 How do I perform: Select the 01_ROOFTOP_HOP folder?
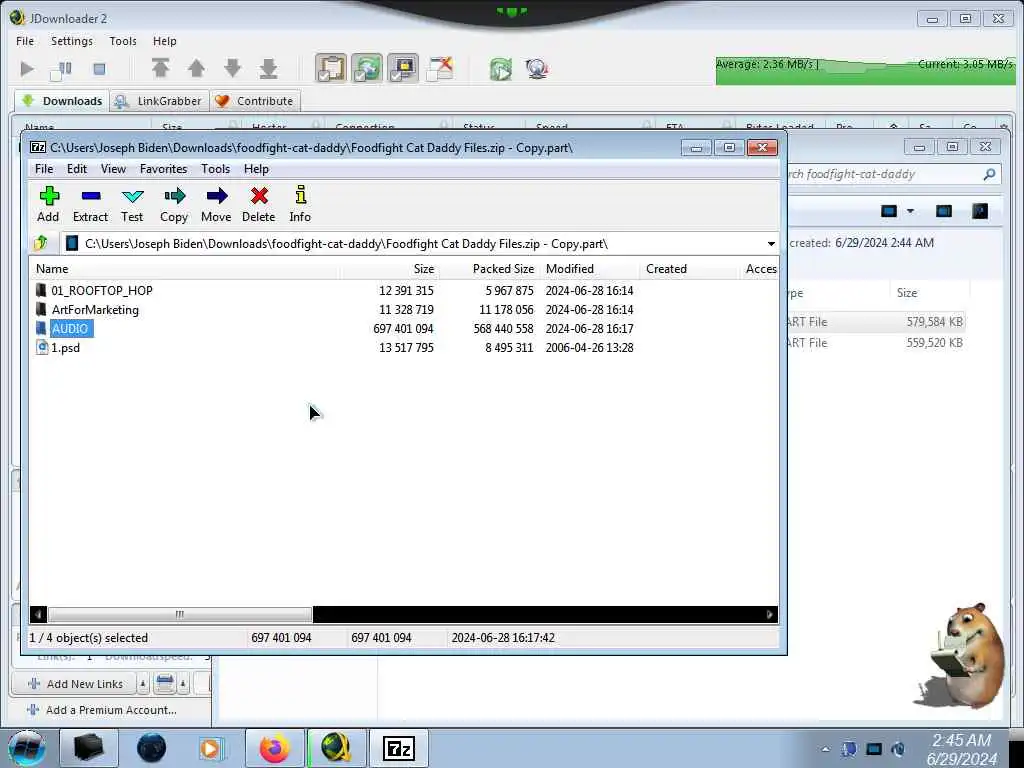click(x=102, y=291)
